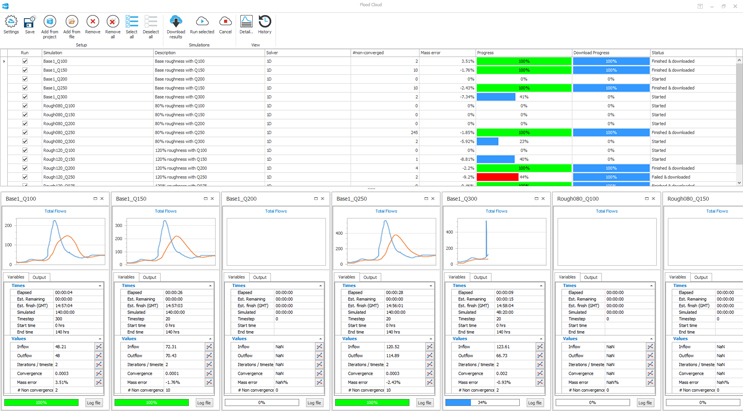Uncheck Run checkbox for Base1_Q100

pyautogui.click(x=25, y=61)
